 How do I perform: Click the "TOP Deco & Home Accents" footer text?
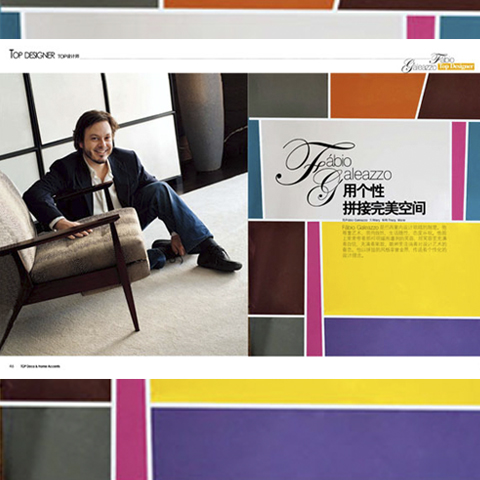pyautogui.click(x=40, y=366)
